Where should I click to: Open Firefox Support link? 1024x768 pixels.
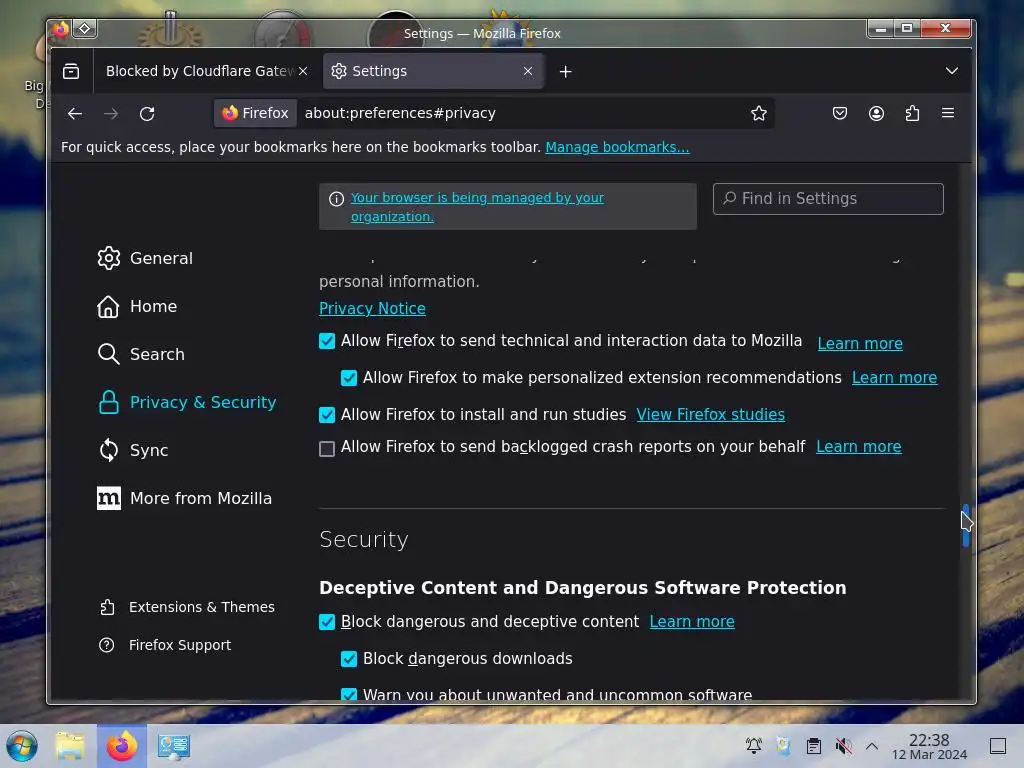tap(165, 645)
